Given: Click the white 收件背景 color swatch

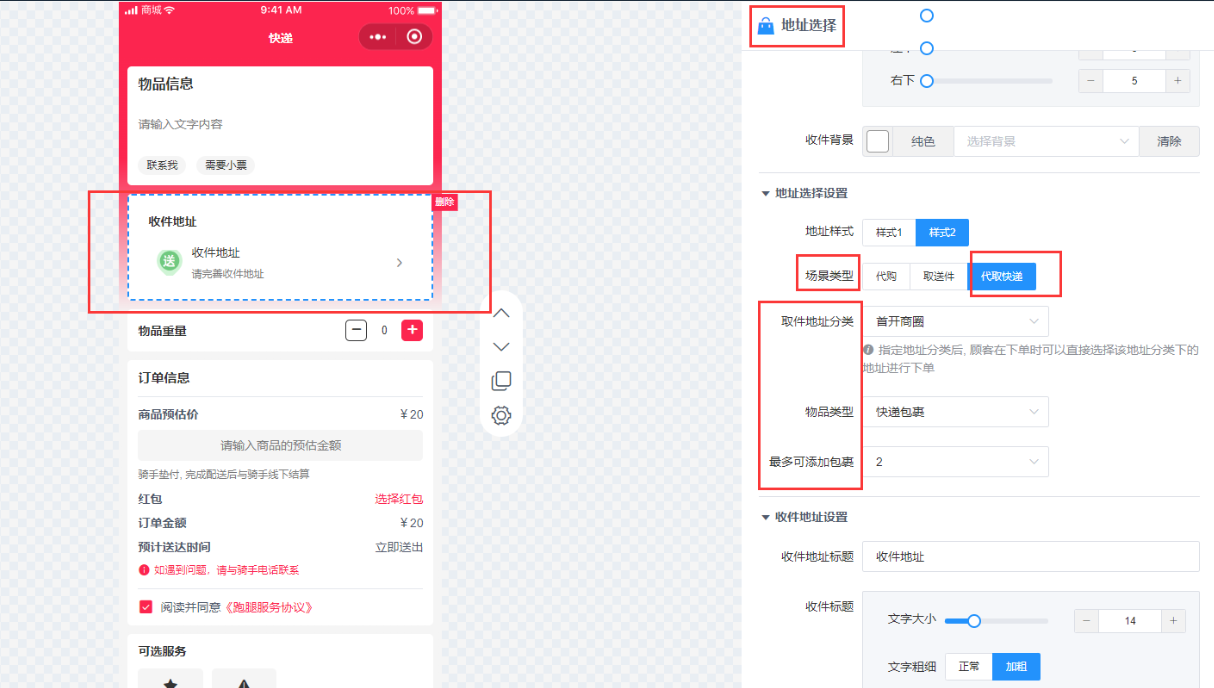Looking at the screenshot, I should coord(877,142).
